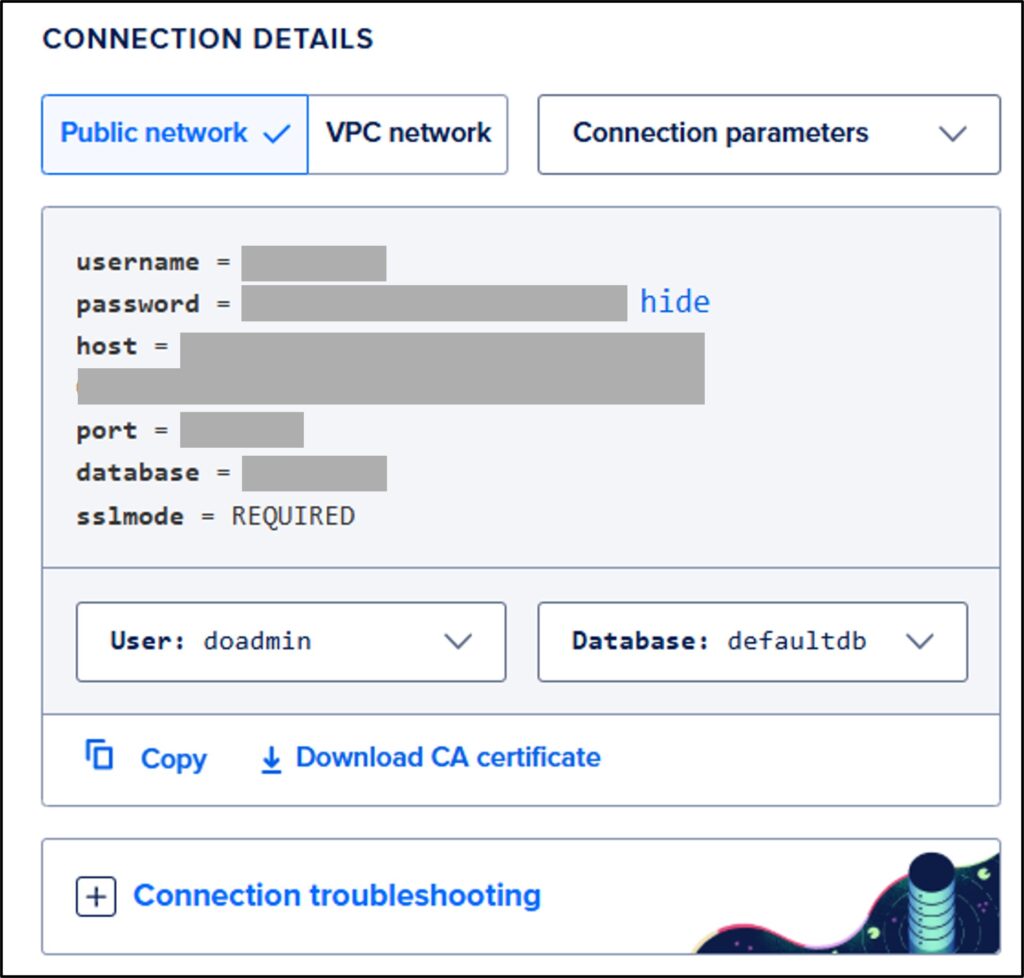Click the Download CA certificate link
The width and height of the screenshot is (1024, 978).
coord(448,758)
